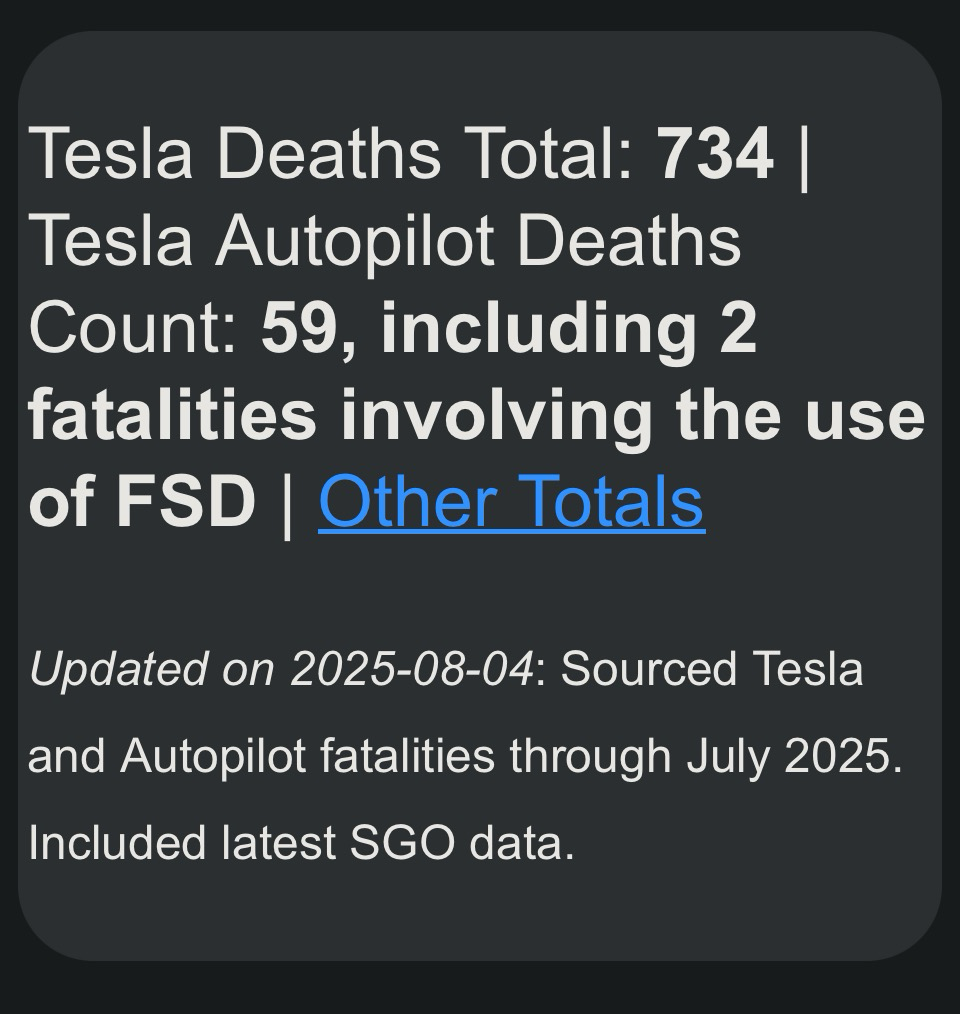Click the bold 'of FSD' text

coord(142,501)
